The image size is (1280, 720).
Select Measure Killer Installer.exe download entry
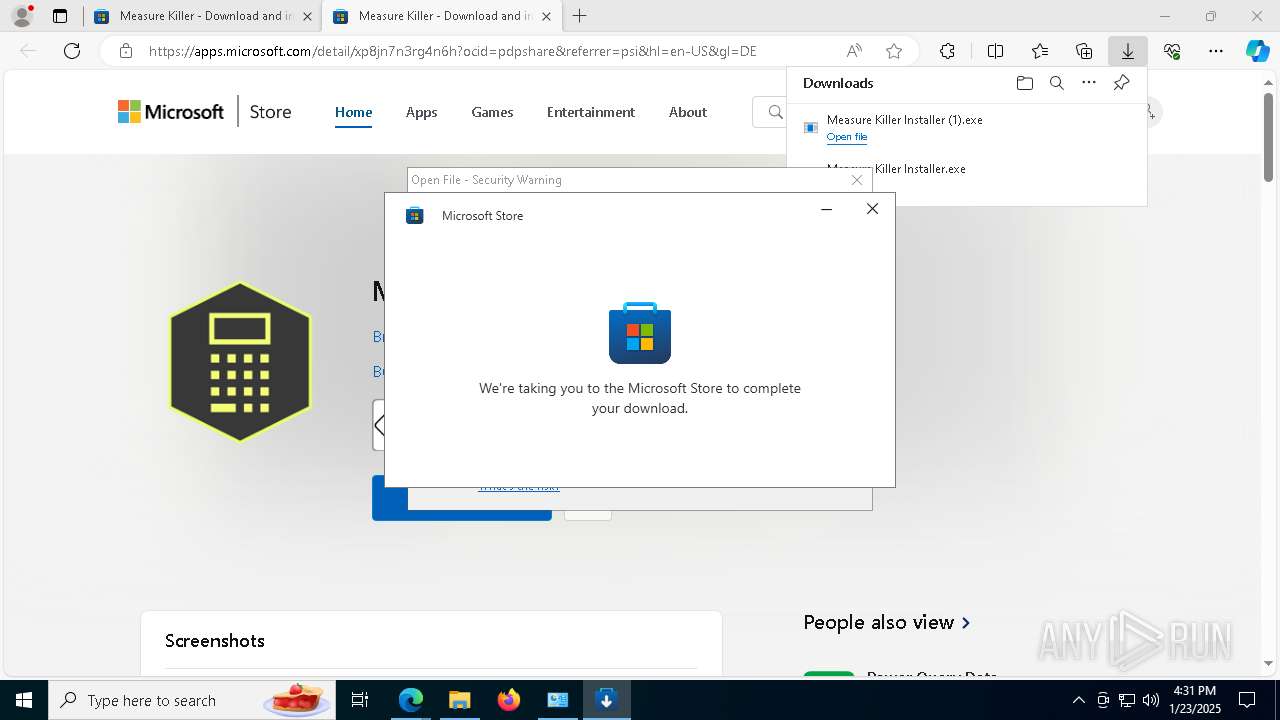[x=896, y=169]
